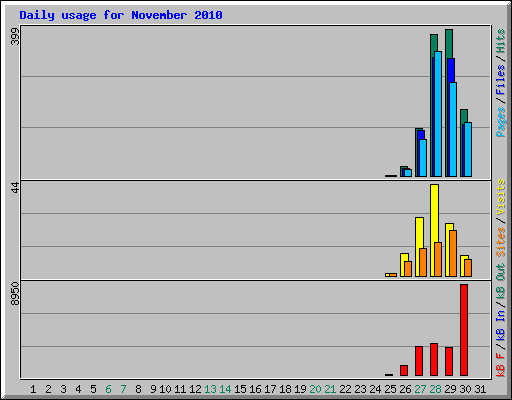Click the yellow Visits bar for day 27
This screenshot has width=512, height=400.
pos(418,233)
